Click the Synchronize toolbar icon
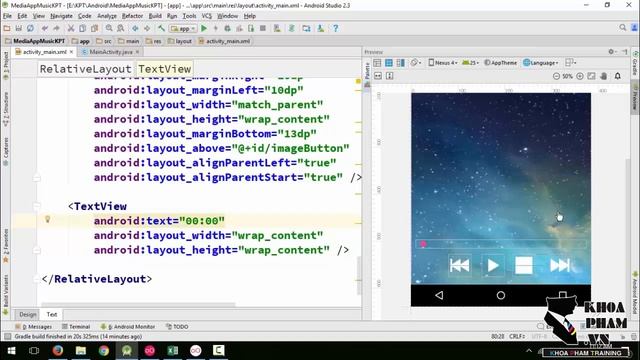Screen dimensions: 640x360 coord(30,28)
